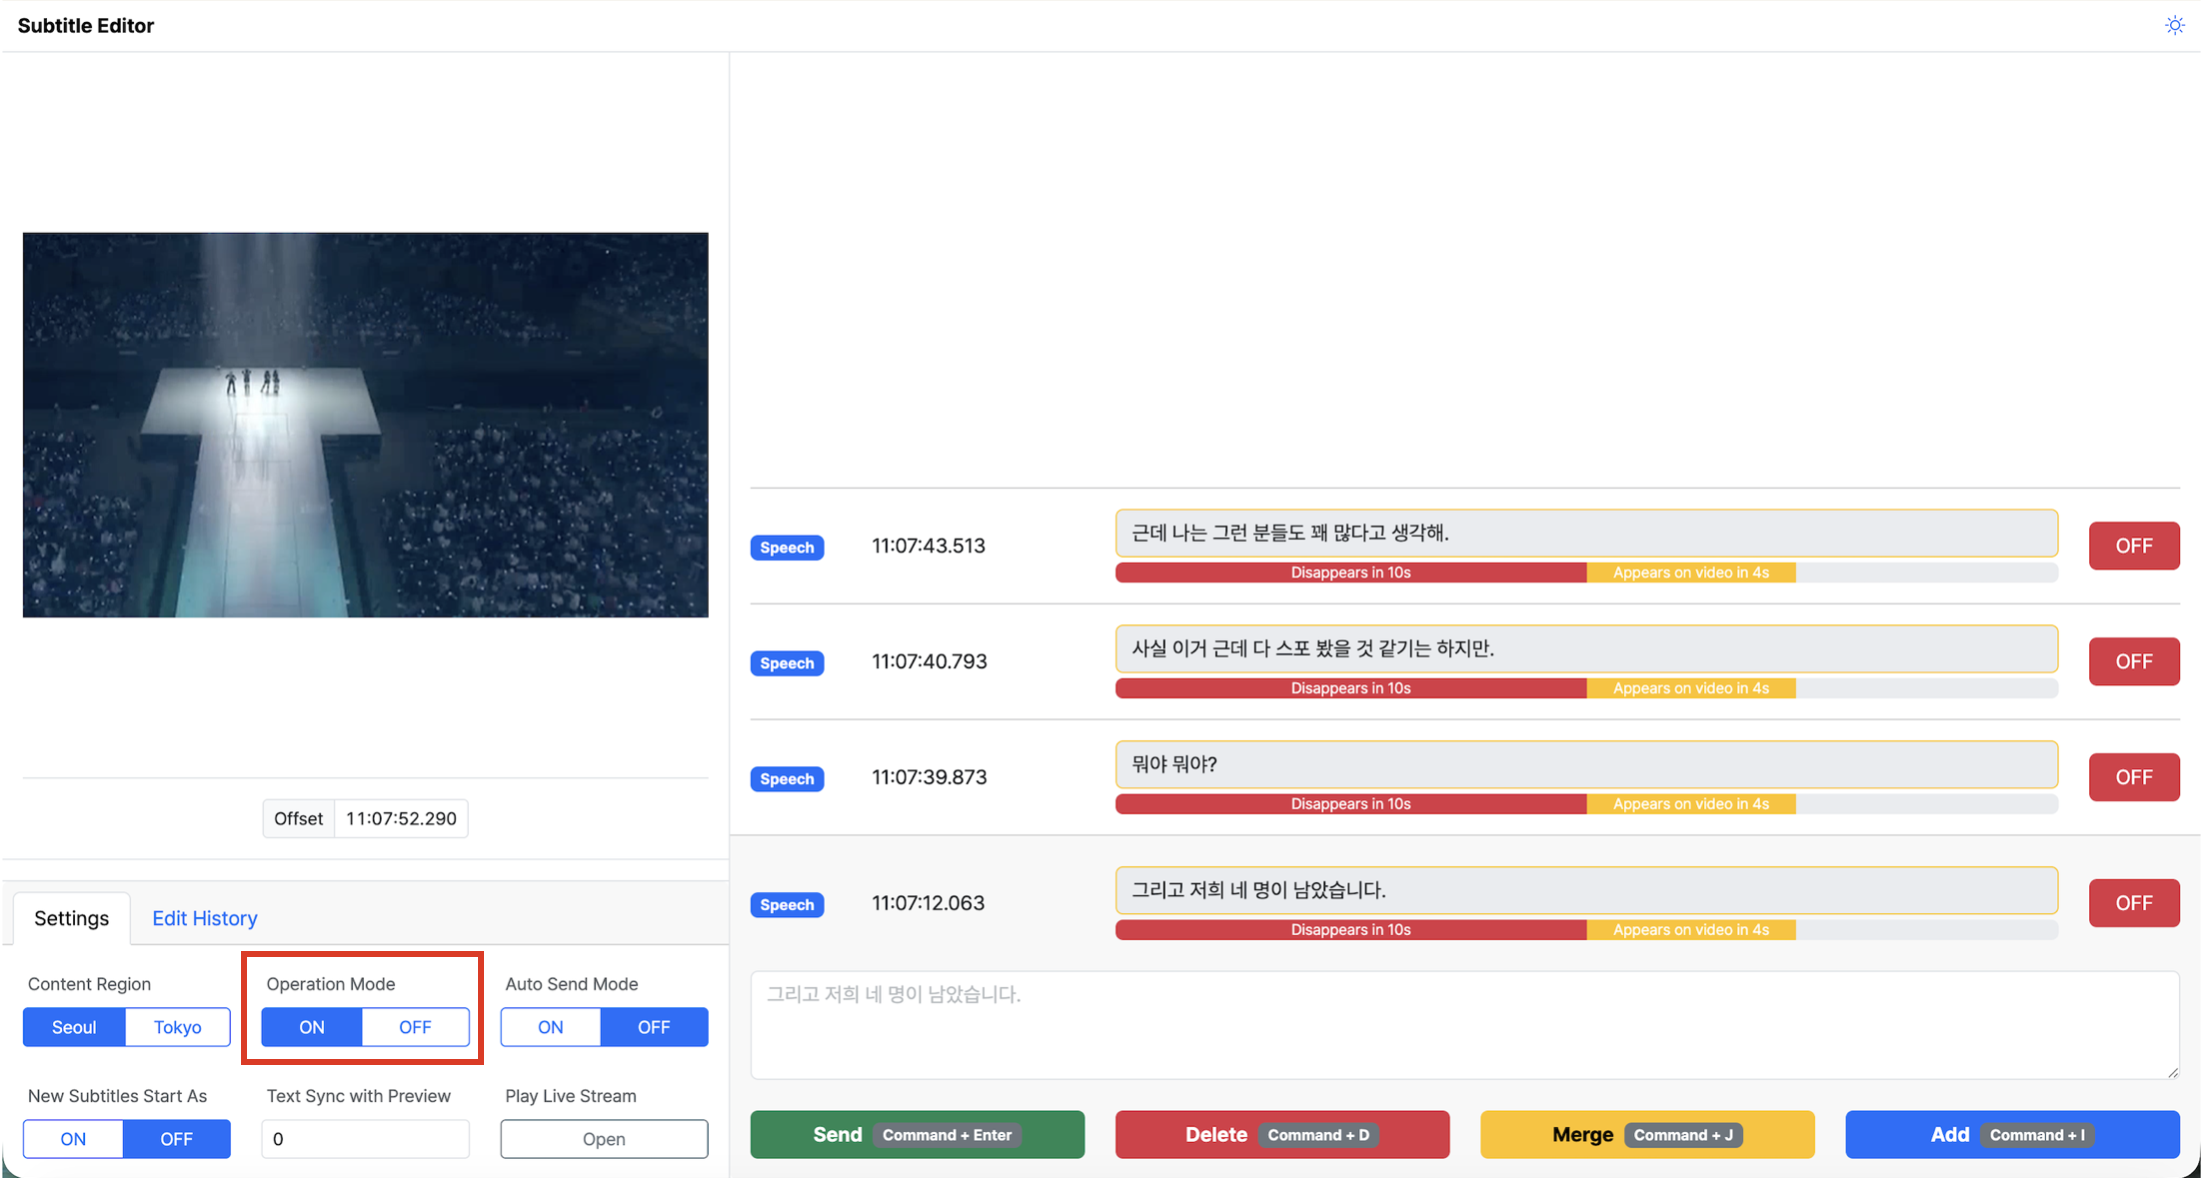Click the yellow Merge button
The height and width of the screenshot is (1178, 2206).
coord(1647,1135)
